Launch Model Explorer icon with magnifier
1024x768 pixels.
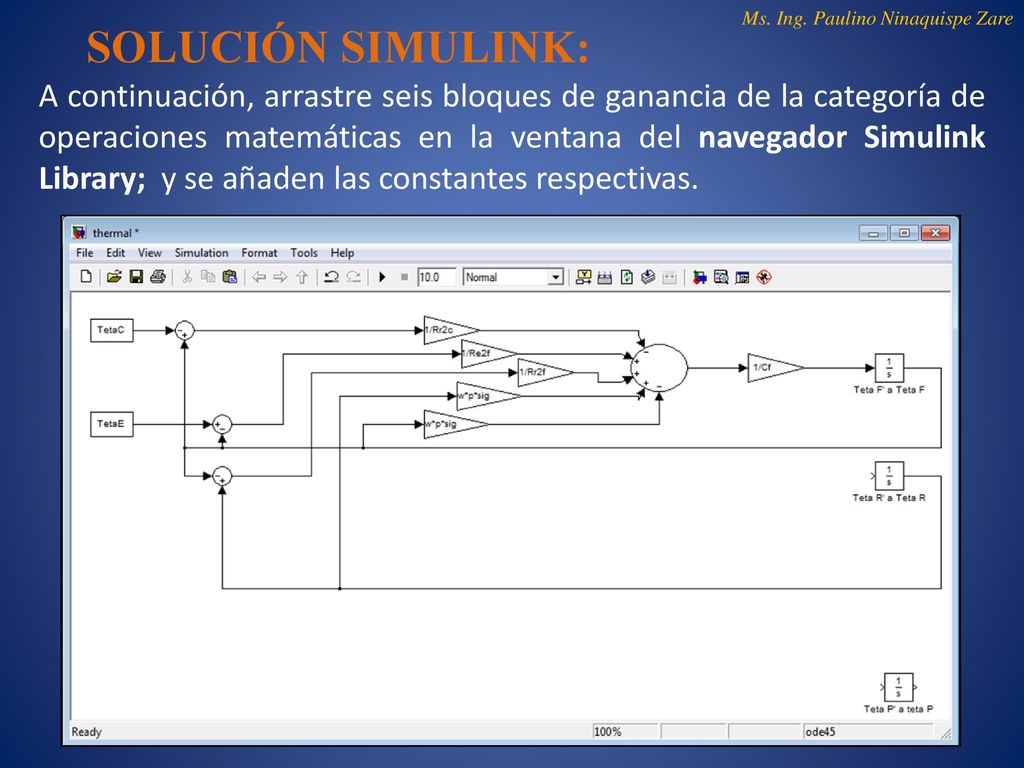[x=721, y=277]
